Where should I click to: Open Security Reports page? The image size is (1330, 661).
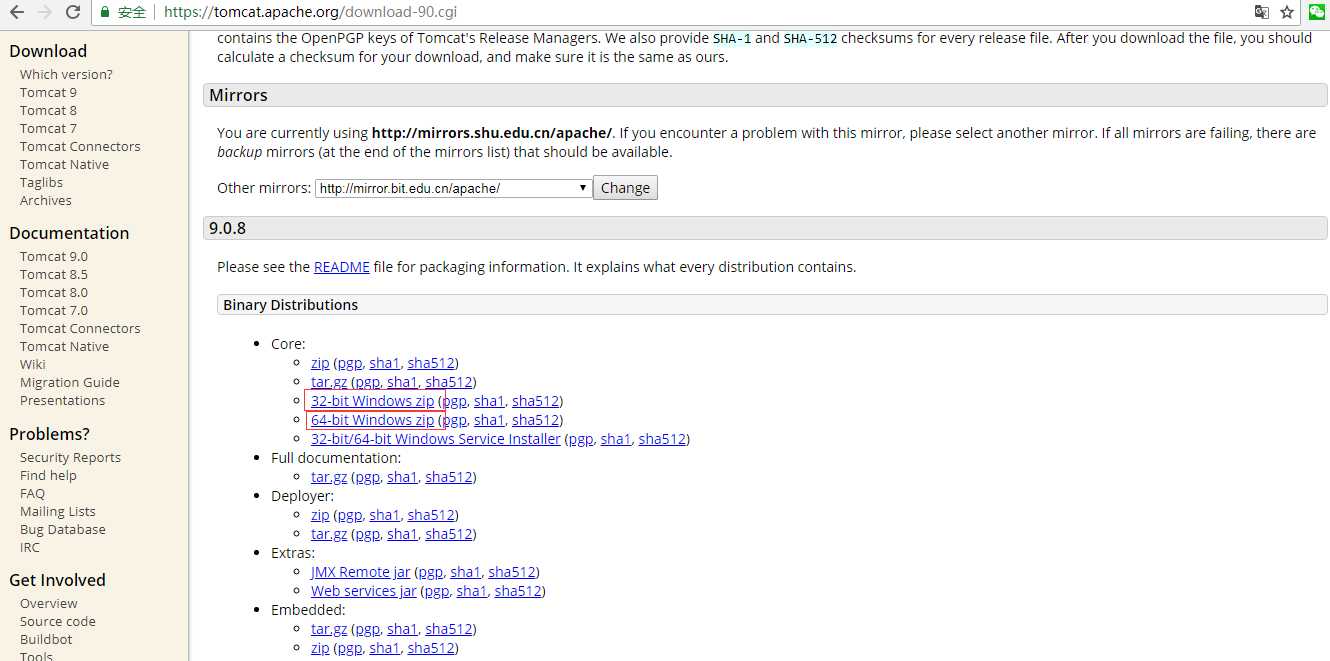tap(70, 457)
